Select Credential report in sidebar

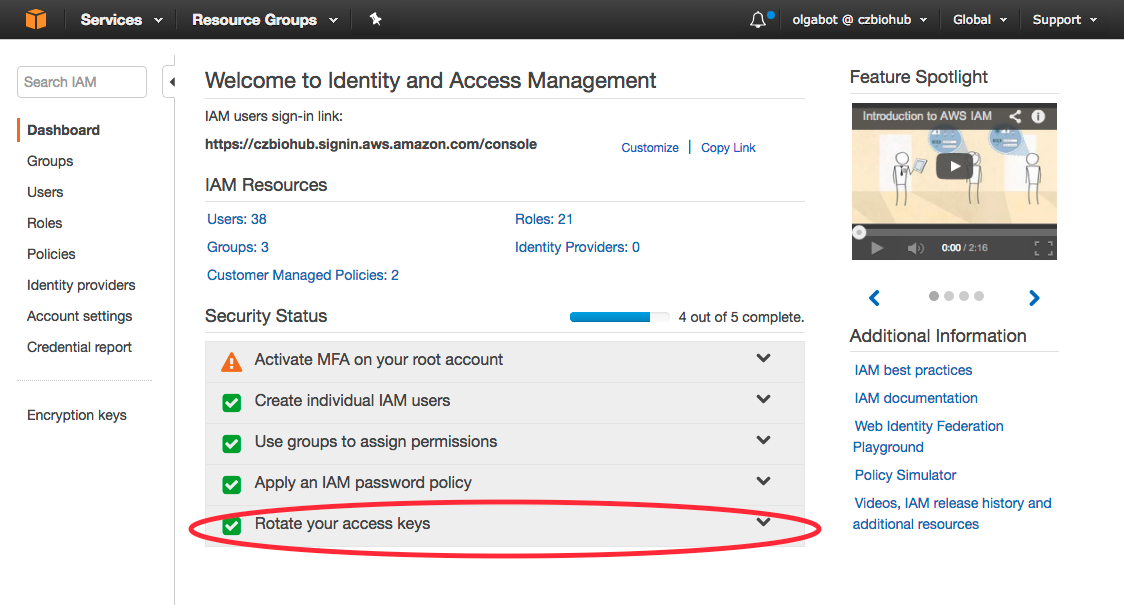pos(79,347)
